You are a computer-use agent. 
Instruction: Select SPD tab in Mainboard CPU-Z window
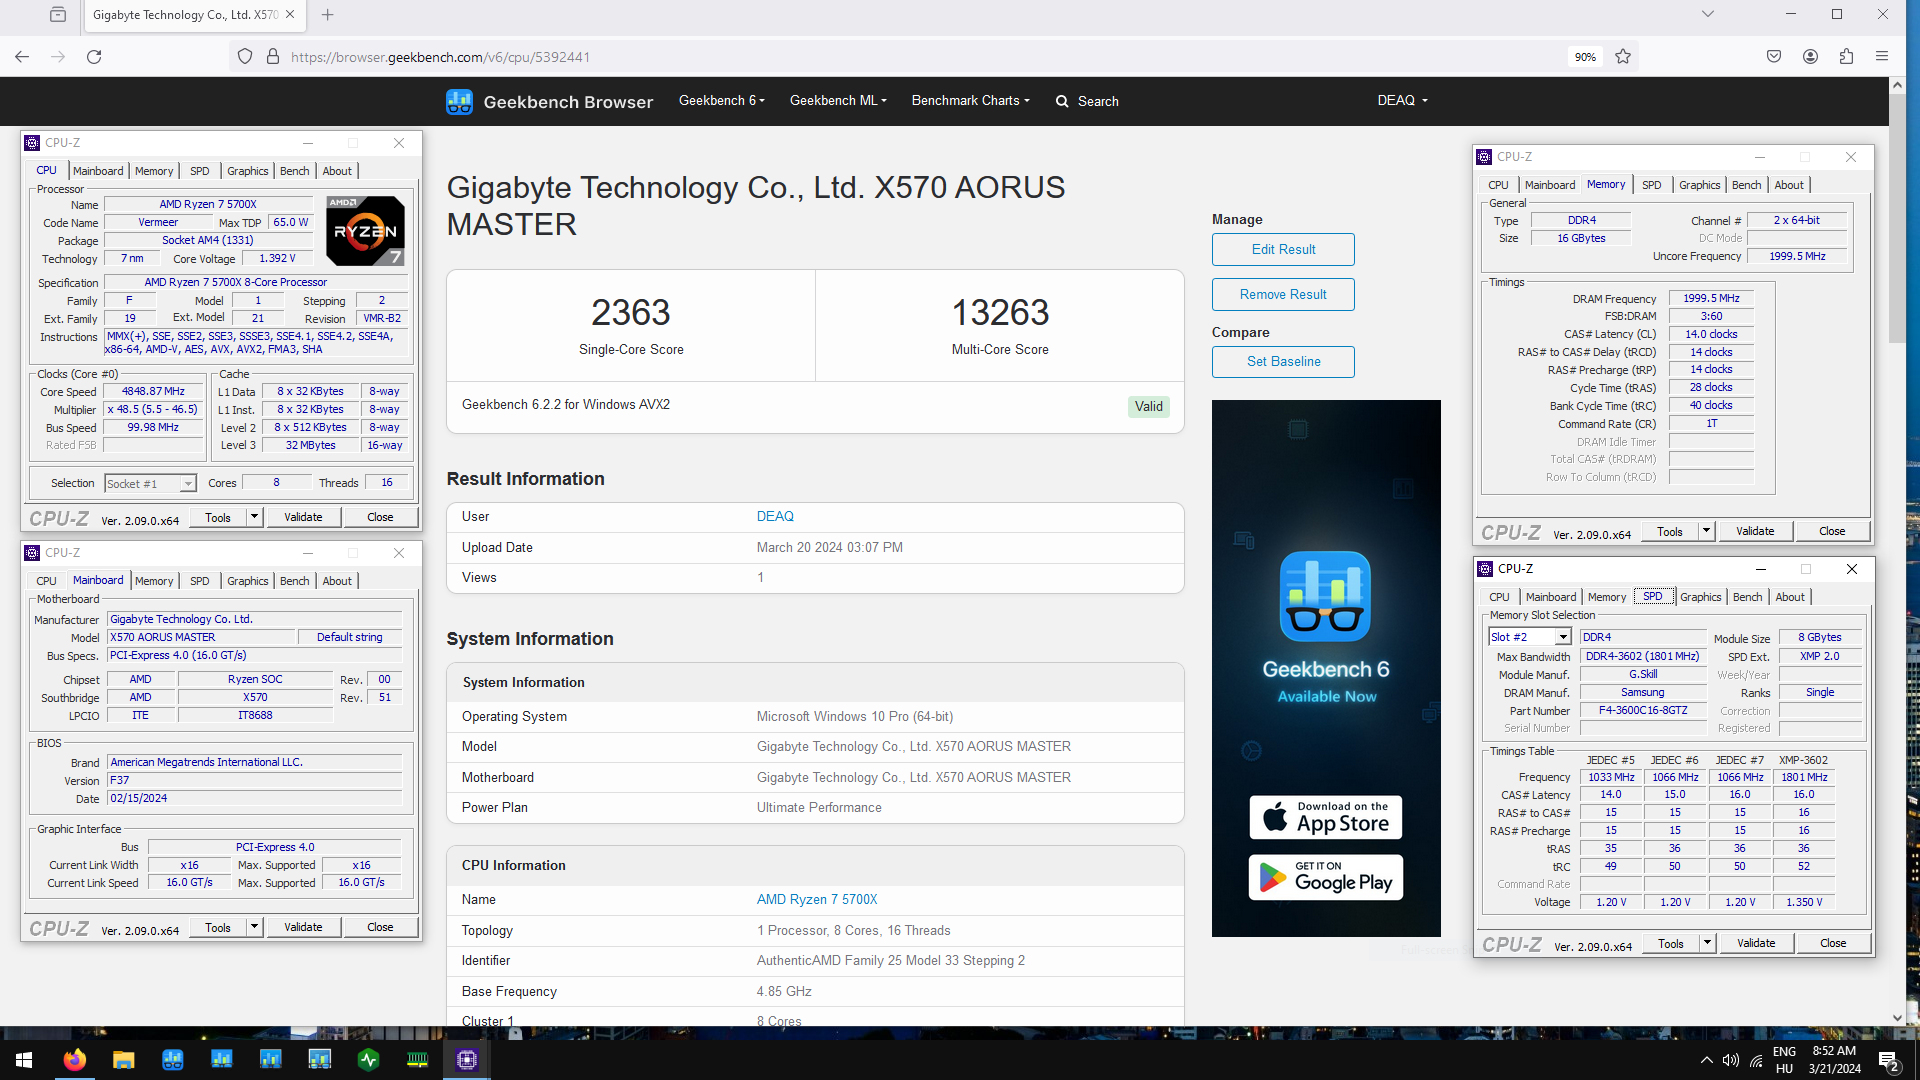(x=200, y=581)
